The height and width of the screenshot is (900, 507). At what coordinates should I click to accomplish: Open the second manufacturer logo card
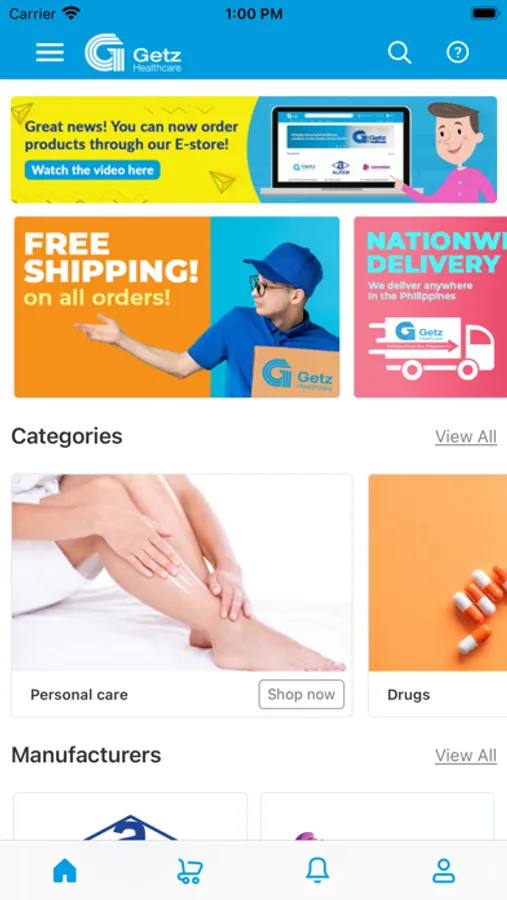click(377, 817)
